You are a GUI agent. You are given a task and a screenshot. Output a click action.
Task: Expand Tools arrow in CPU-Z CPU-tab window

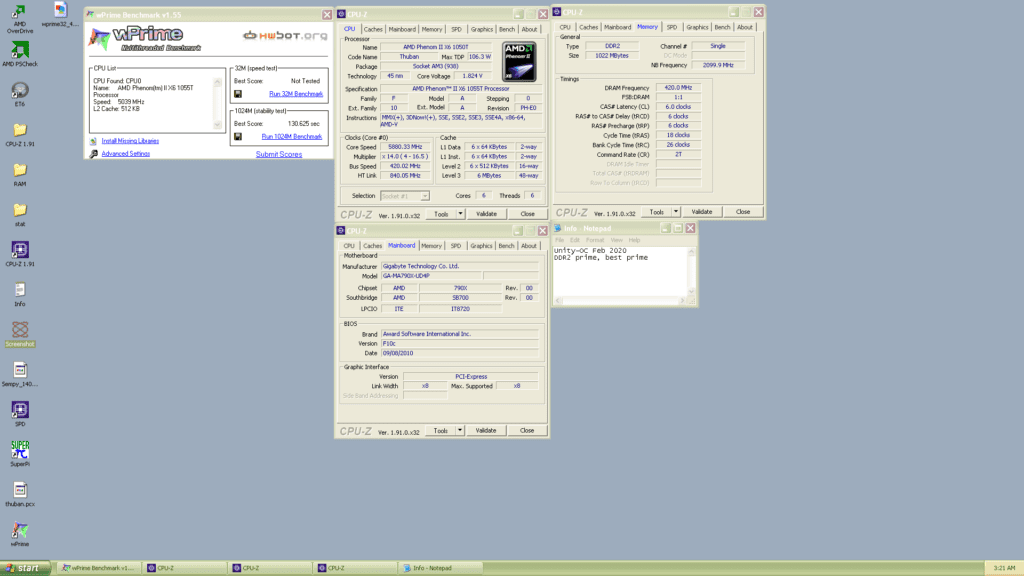point(460,214)
